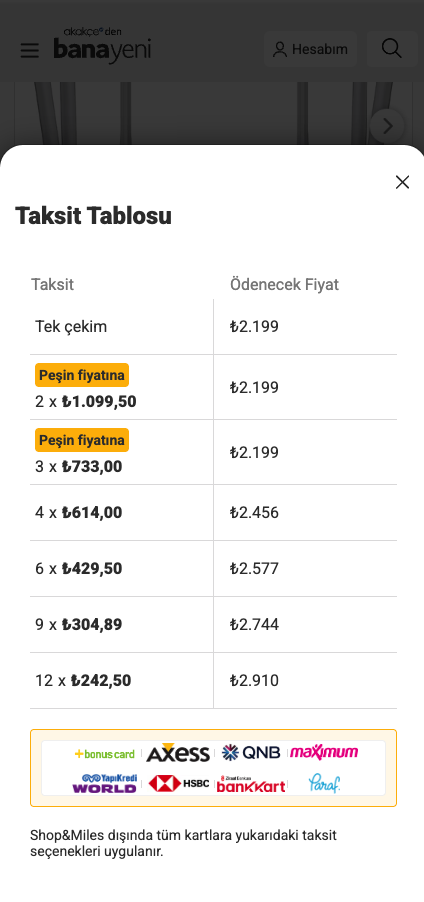The width and height of the screenshot is (424, 902).
Task: Click the Peşin fiyatına badge for 3 installments
Action: pos(82,440)
